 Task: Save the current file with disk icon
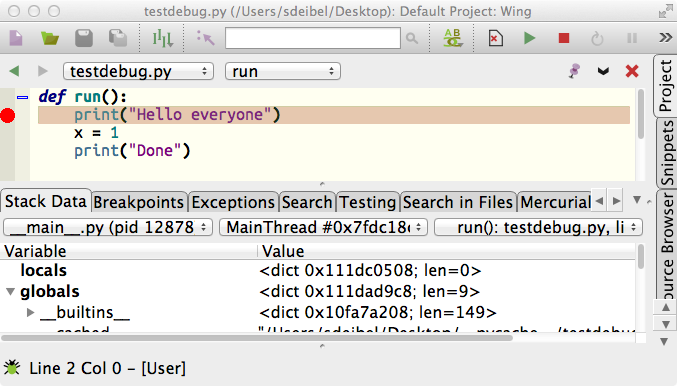(x=84, y=38)
